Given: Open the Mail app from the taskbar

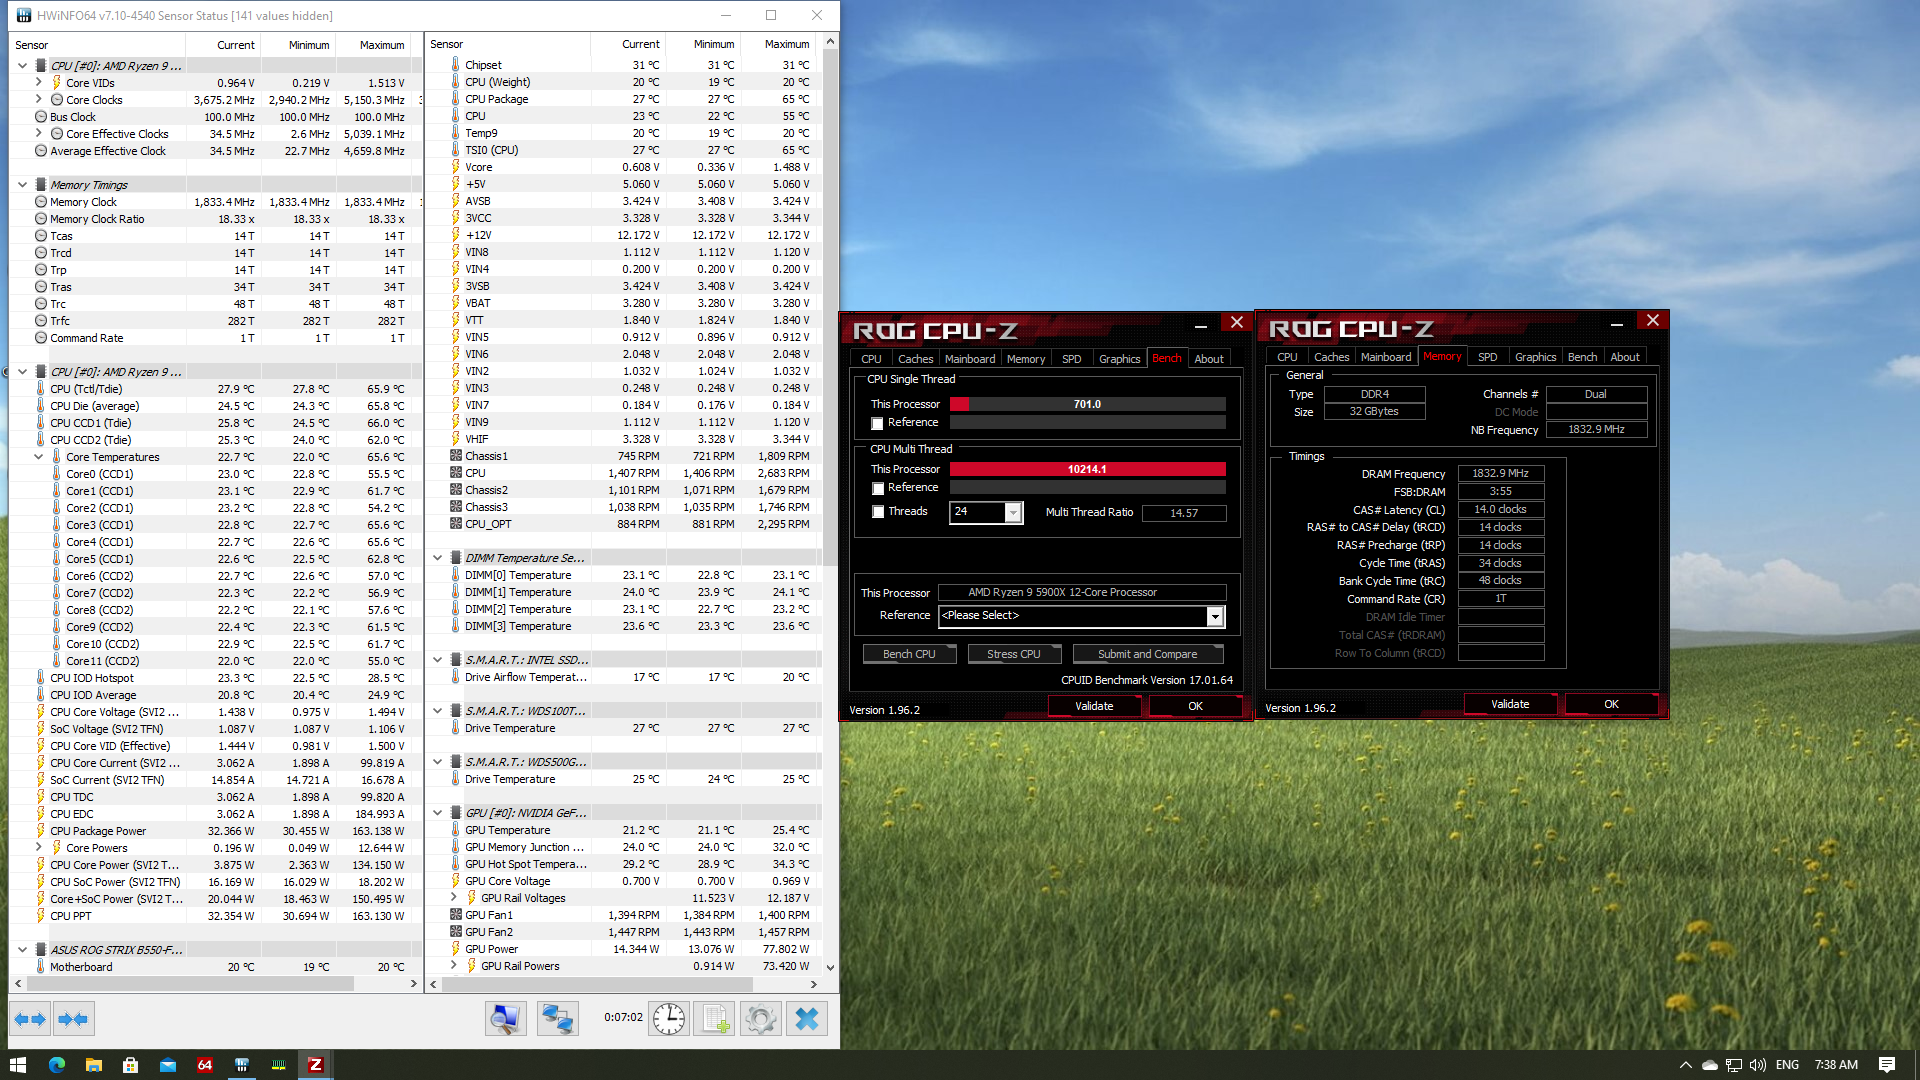Looking at the screenshot, I should click(x=167, y=1065).
